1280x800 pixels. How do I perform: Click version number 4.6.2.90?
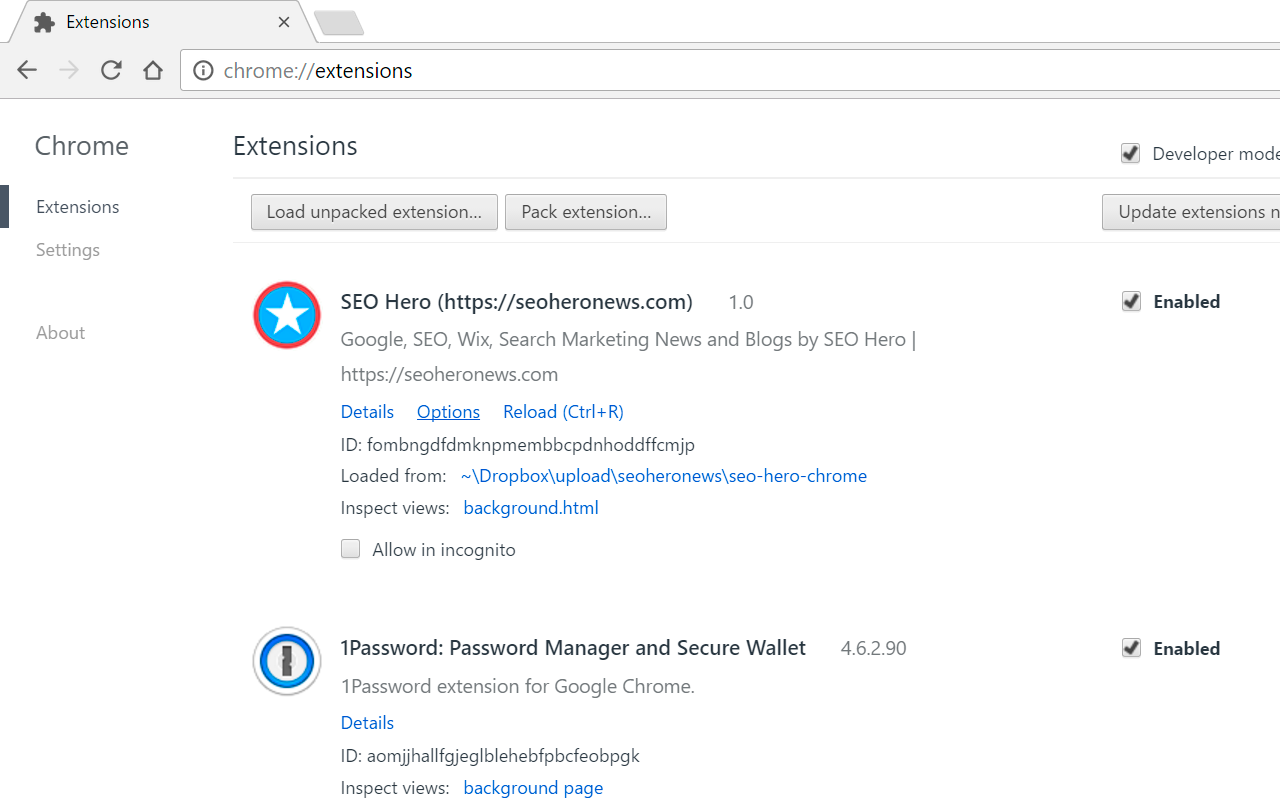pos(873,648)
